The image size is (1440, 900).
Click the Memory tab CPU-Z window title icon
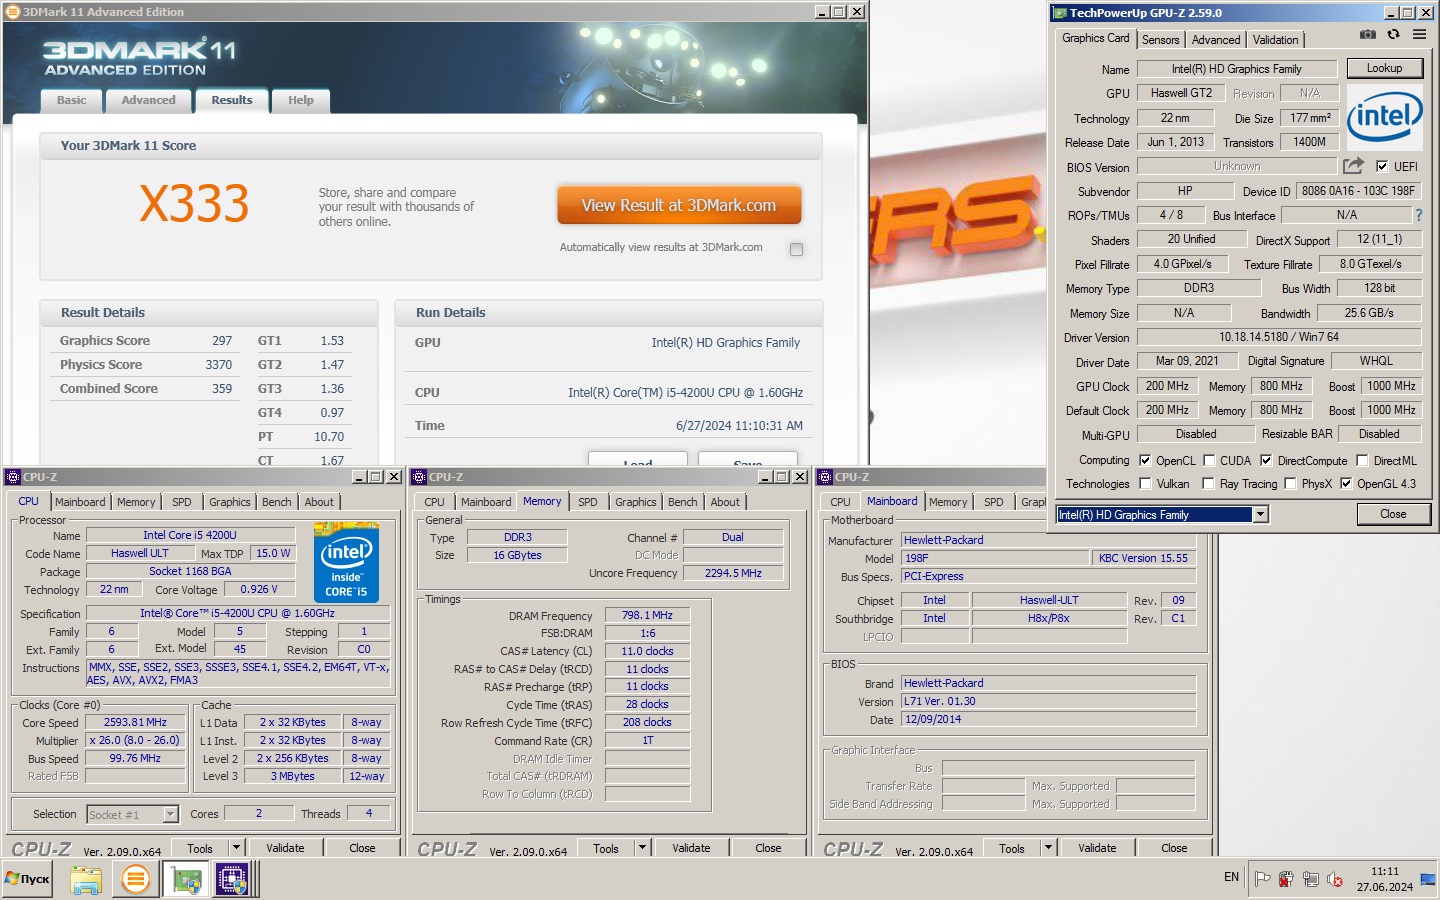(x=419, y=477)
